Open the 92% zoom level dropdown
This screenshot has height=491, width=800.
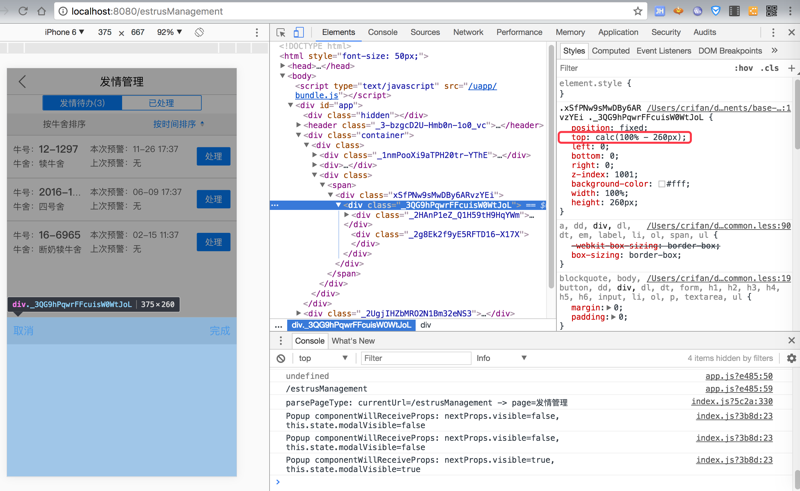170,32
